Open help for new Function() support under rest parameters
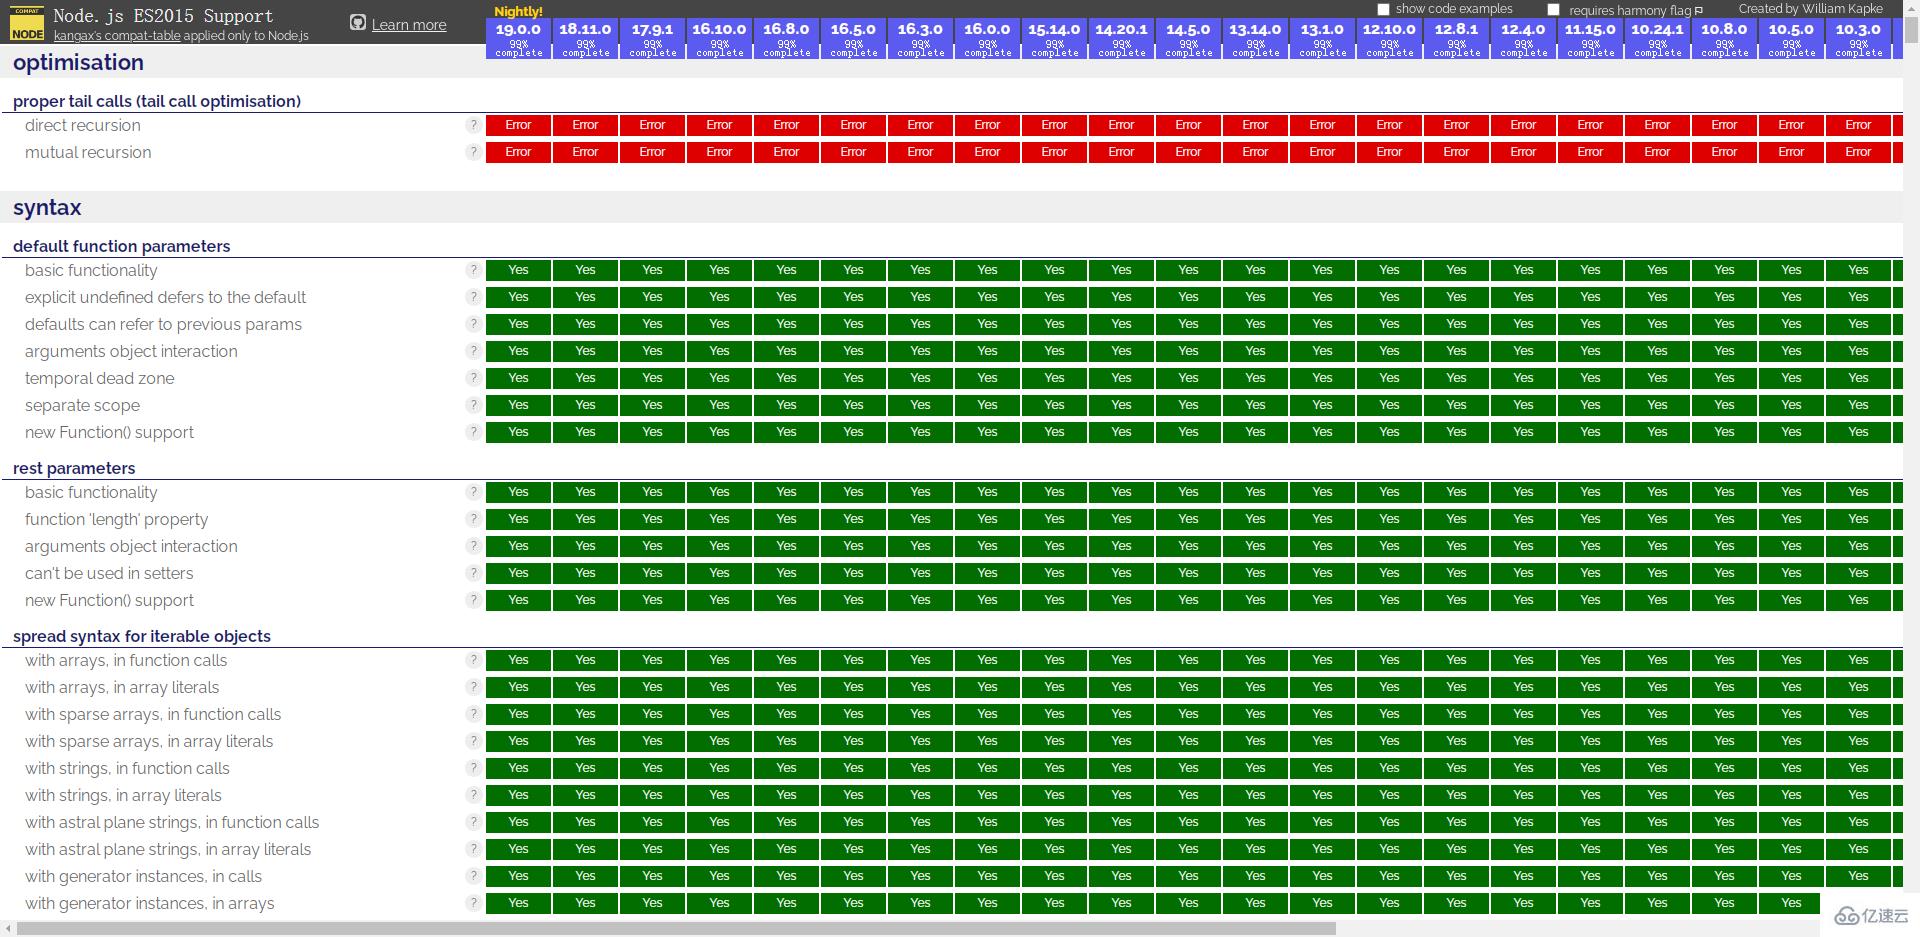The width and height of the screenshot is (1920, 937). point(473,600)
